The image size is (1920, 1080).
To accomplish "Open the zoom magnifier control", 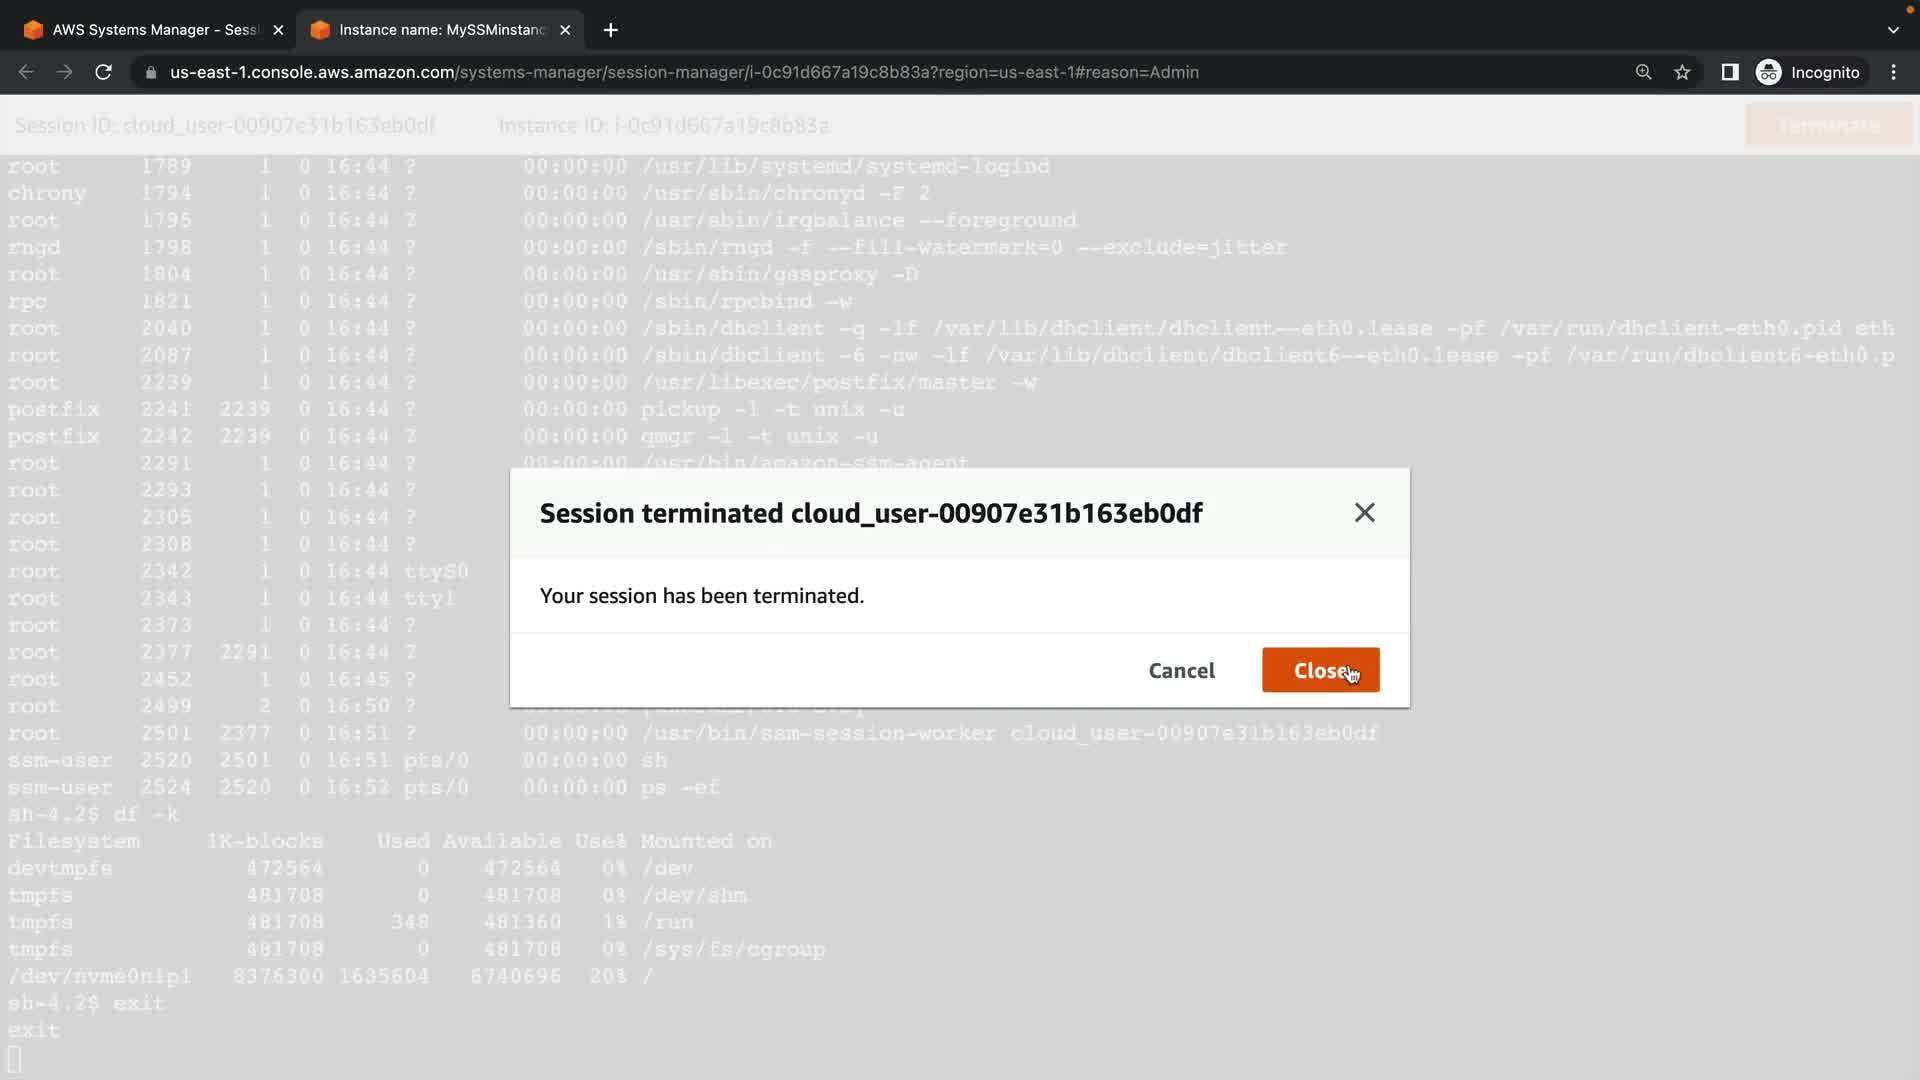I will [x=1643, y=72].
